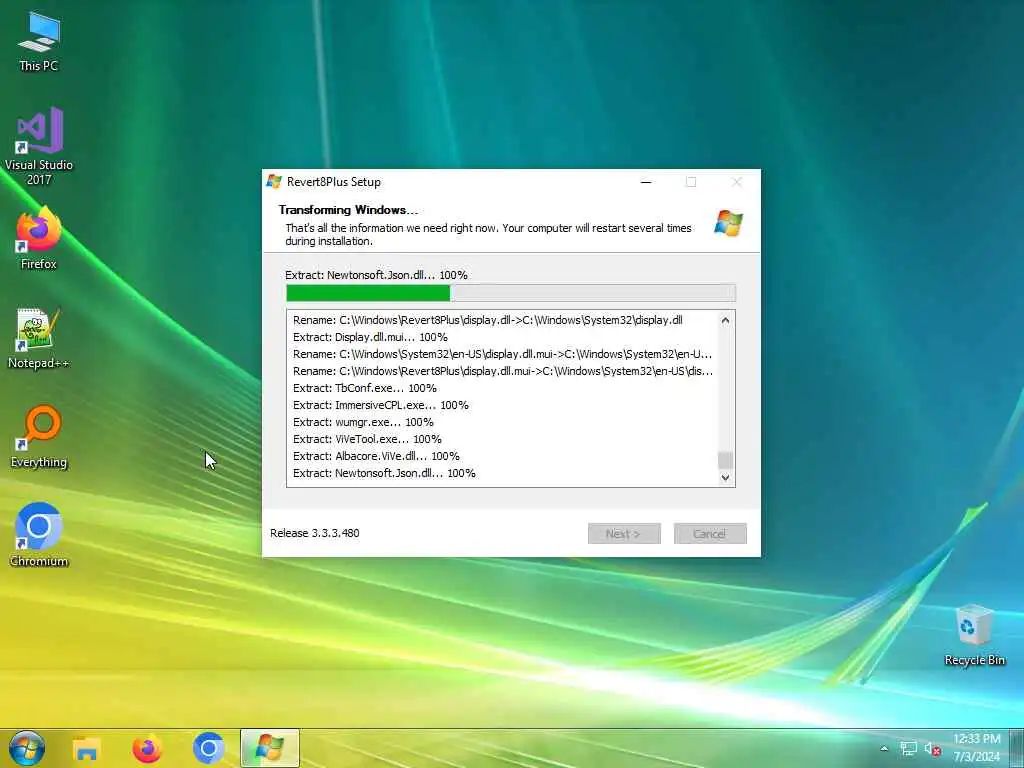Open the This PC desktop icon
This screenshot has height=768, width=1024.
coord(39,41)
